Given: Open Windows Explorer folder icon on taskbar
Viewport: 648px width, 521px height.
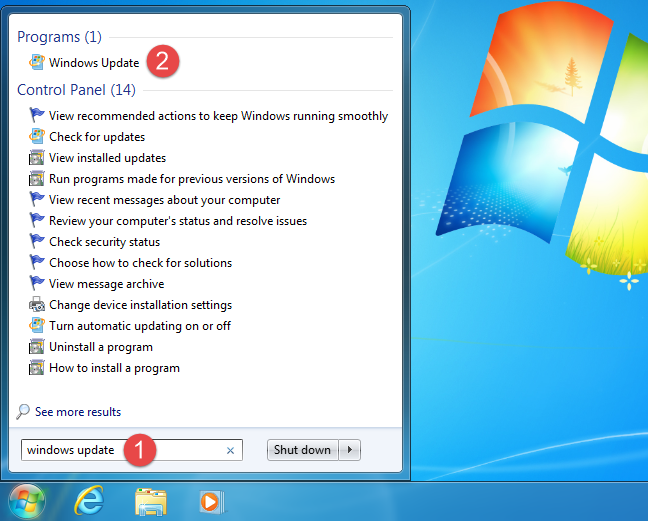Looking at the screenshot, I should click(150, 502).
